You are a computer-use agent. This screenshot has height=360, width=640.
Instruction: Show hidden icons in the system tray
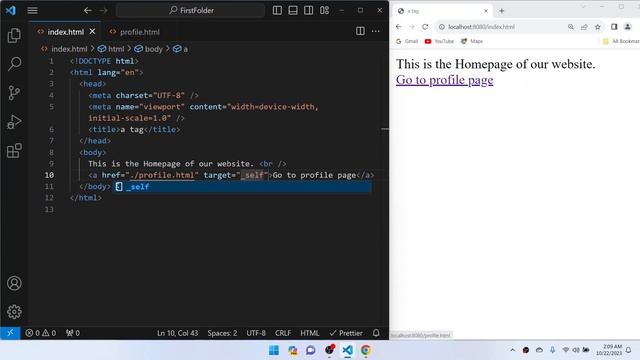coord(512,350)
